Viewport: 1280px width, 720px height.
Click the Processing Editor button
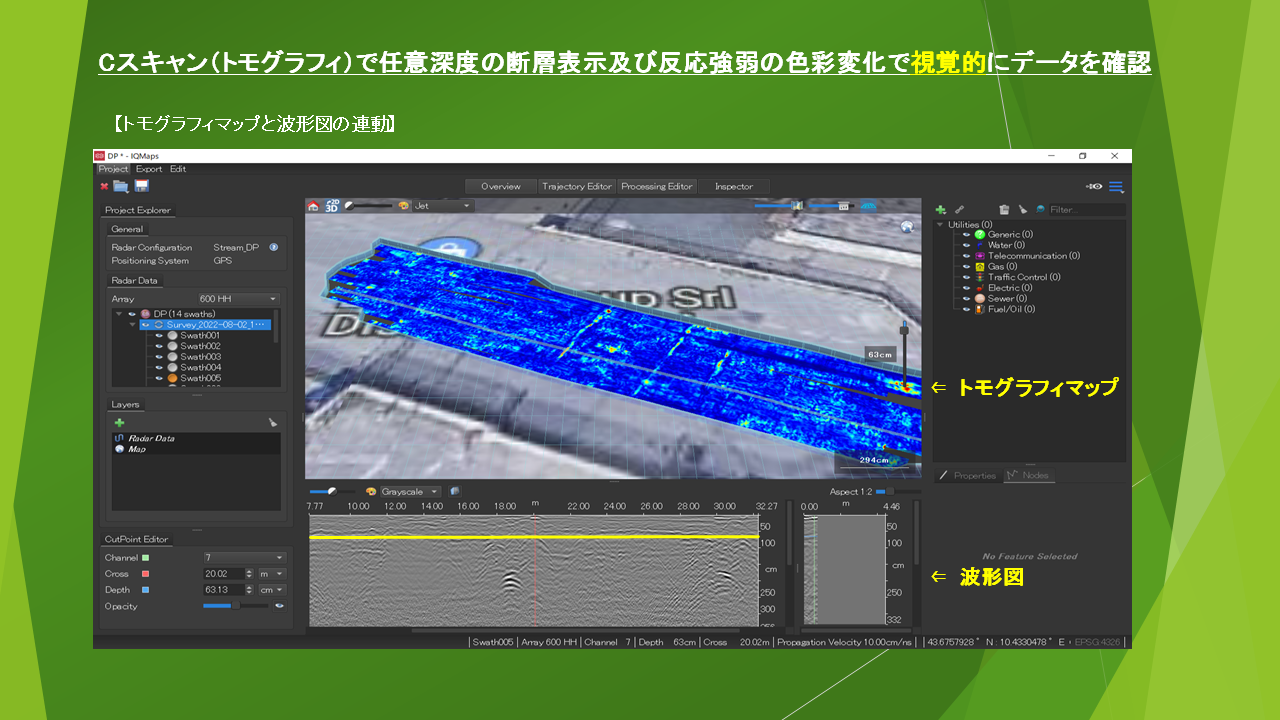[656, 187]
